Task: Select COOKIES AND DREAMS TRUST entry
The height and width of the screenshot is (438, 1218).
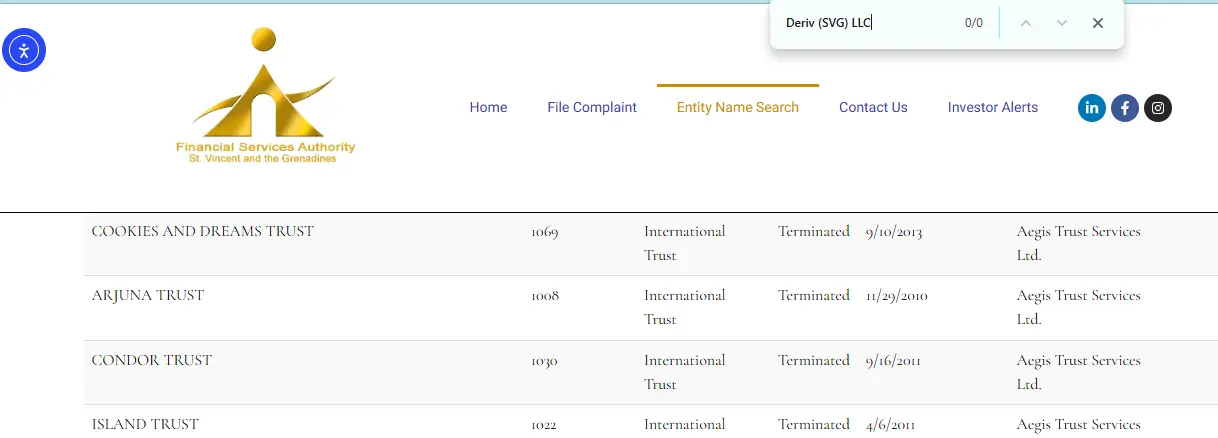Action: tap(203, 231)
